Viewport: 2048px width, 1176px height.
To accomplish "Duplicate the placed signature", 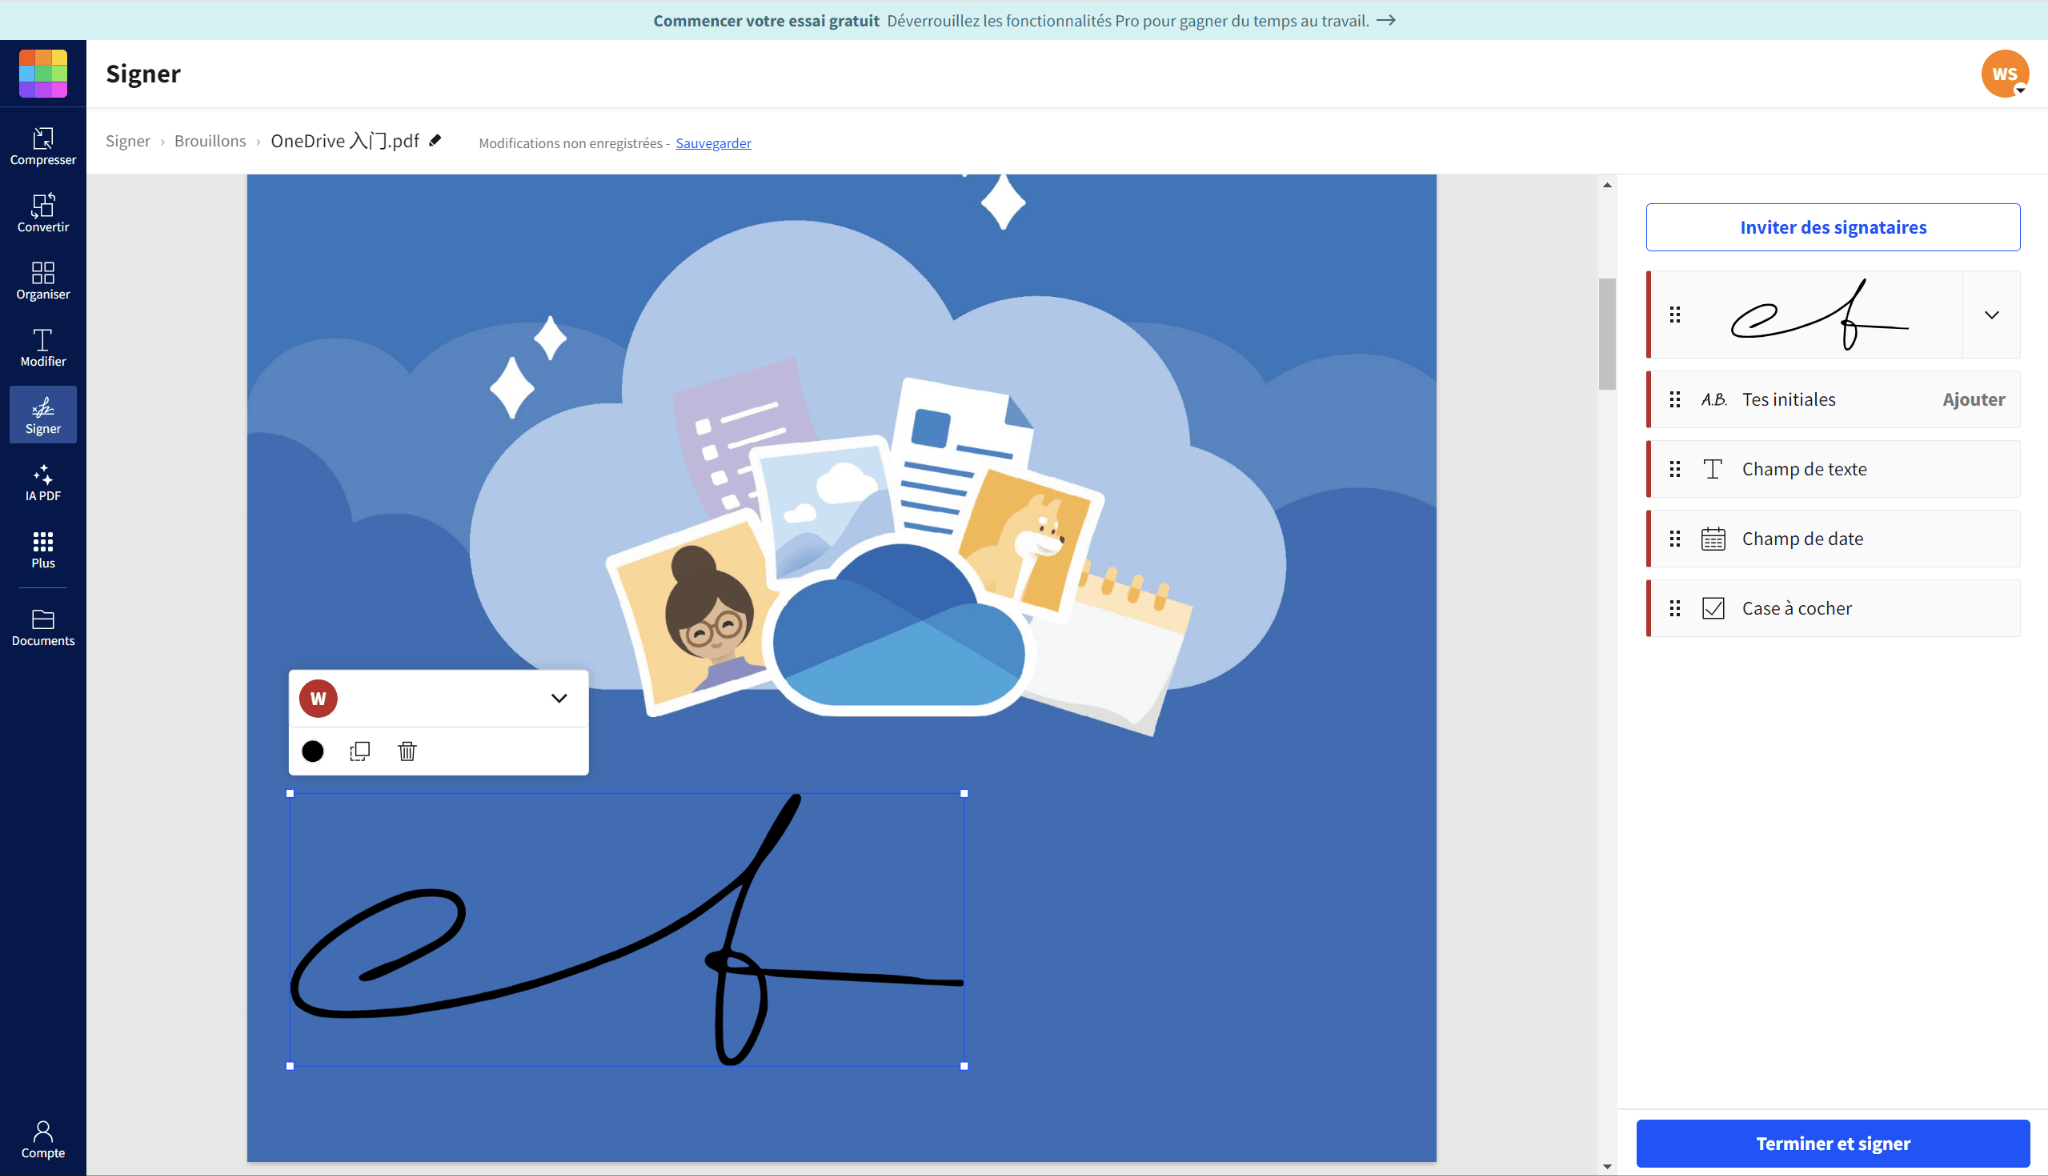I will pyautogui.click(x=360, y=751).
